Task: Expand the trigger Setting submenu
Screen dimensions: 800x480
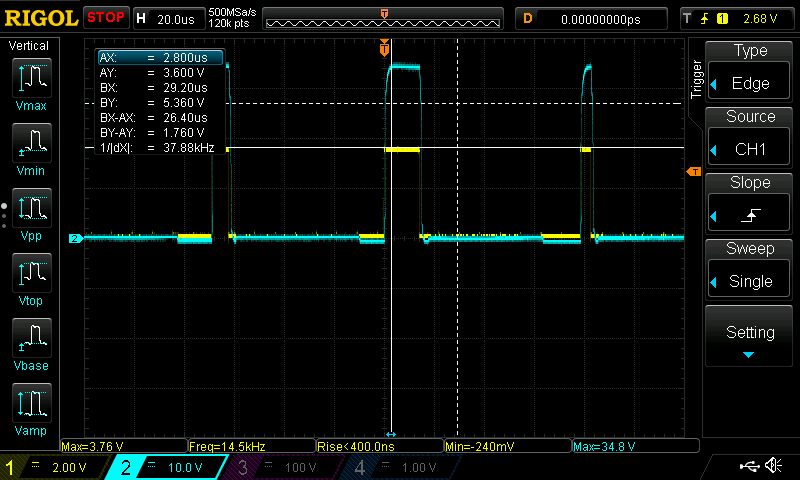Action: tap(749, 336)
